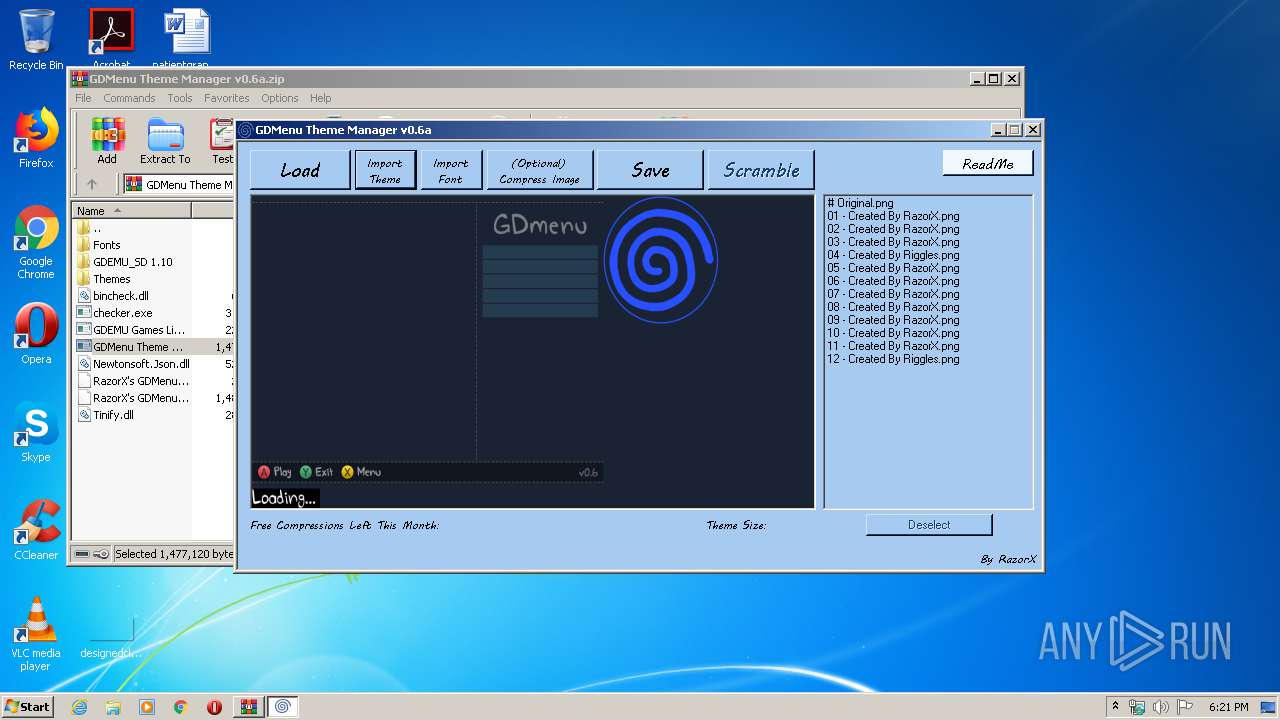Select '10 - Created By RazorX.png'
The width and height of the screenshot is (1280, 720).
[893, 333]
